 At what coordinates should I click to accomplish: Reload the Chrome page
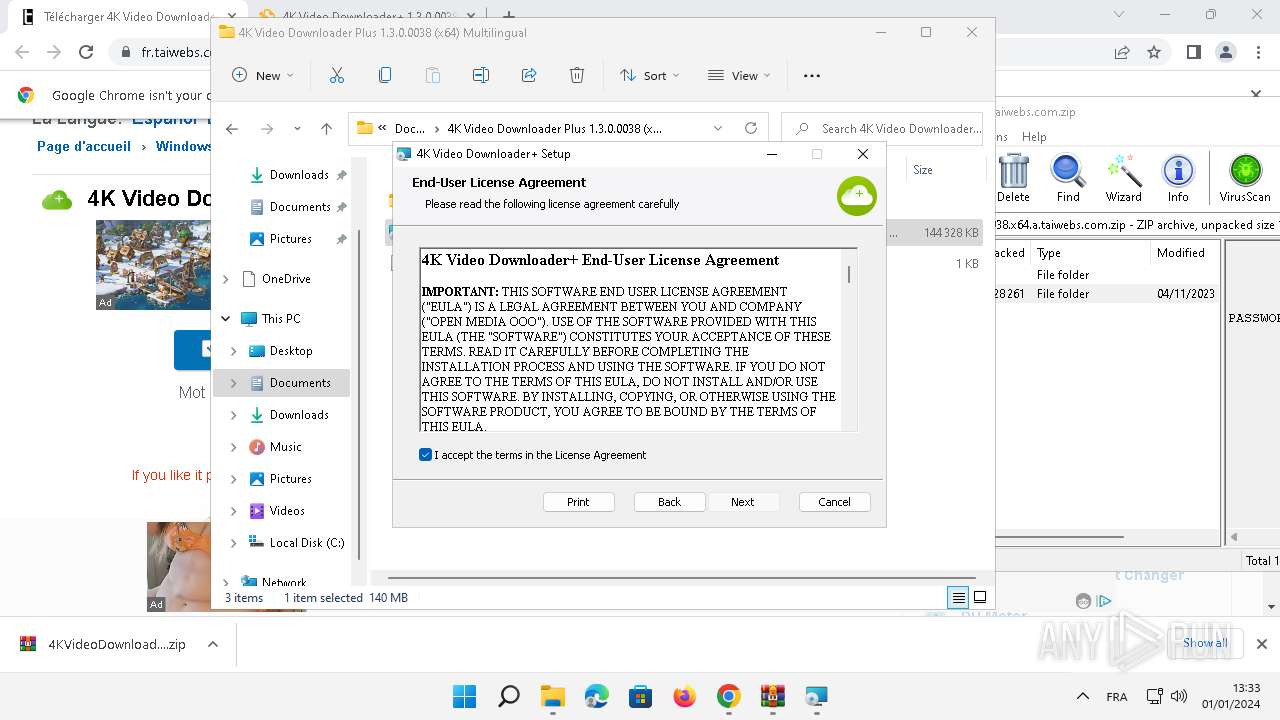[86, 52]
